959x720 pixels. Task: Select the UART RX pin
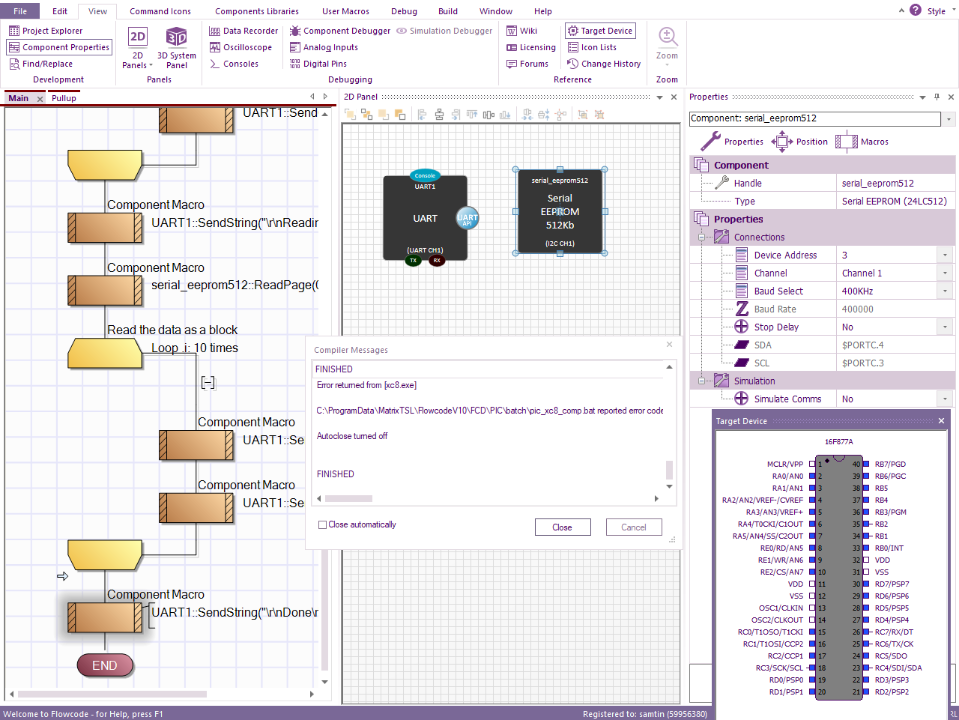pyautogui.click(x=437, y=261)
